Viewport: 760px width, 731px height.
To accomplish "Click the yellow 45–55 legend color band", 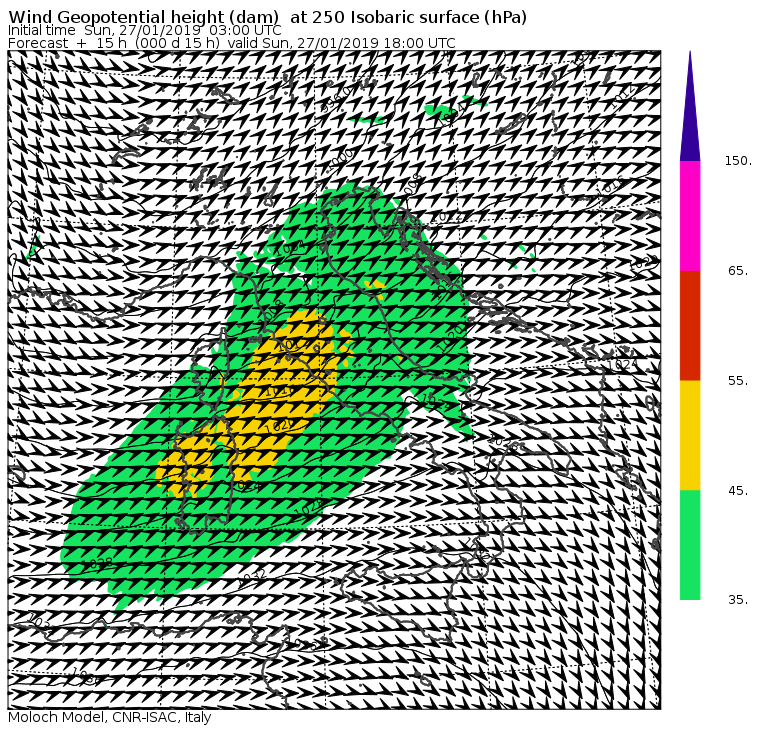I will (690, 435).
